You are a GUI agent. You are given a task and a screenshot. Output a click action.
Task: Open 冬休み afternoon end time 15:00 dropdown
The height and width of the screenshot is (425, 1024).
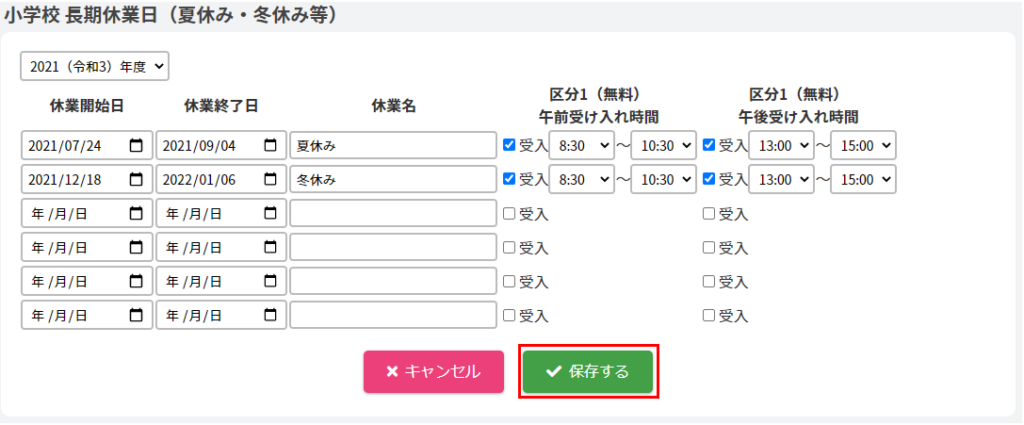click(863, 180)
